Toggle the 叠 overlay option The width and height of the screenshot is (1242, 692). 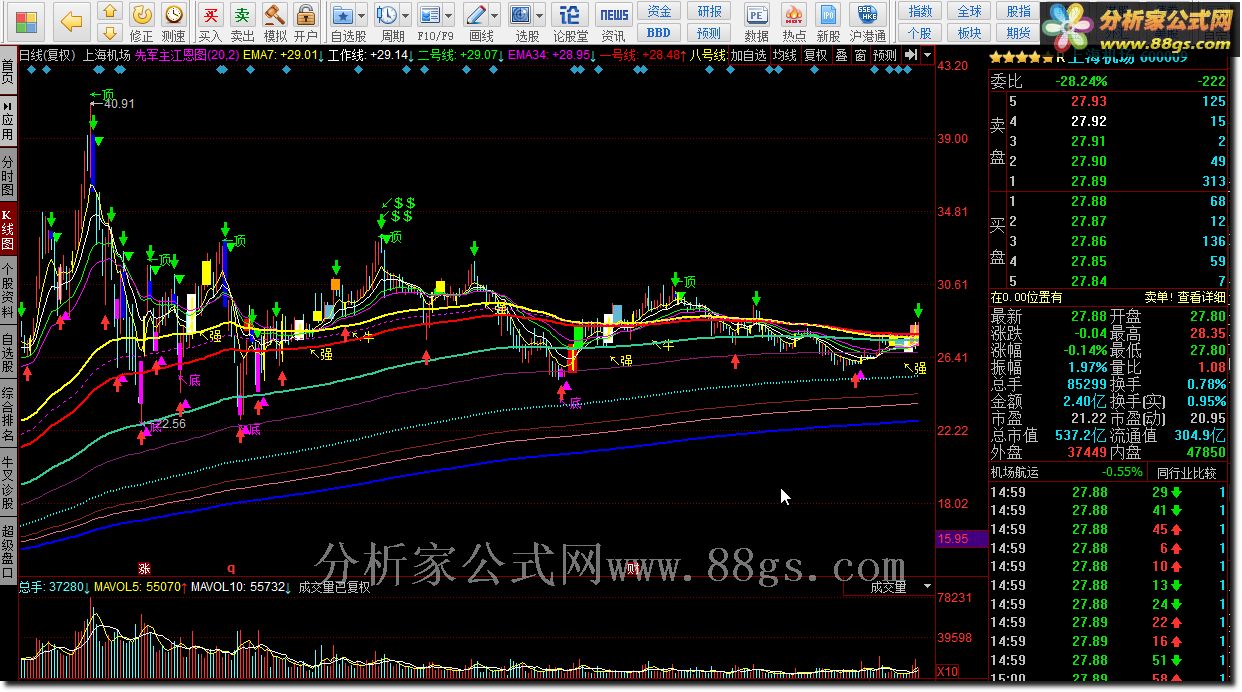pyautogui.click(x=841, y=55)
